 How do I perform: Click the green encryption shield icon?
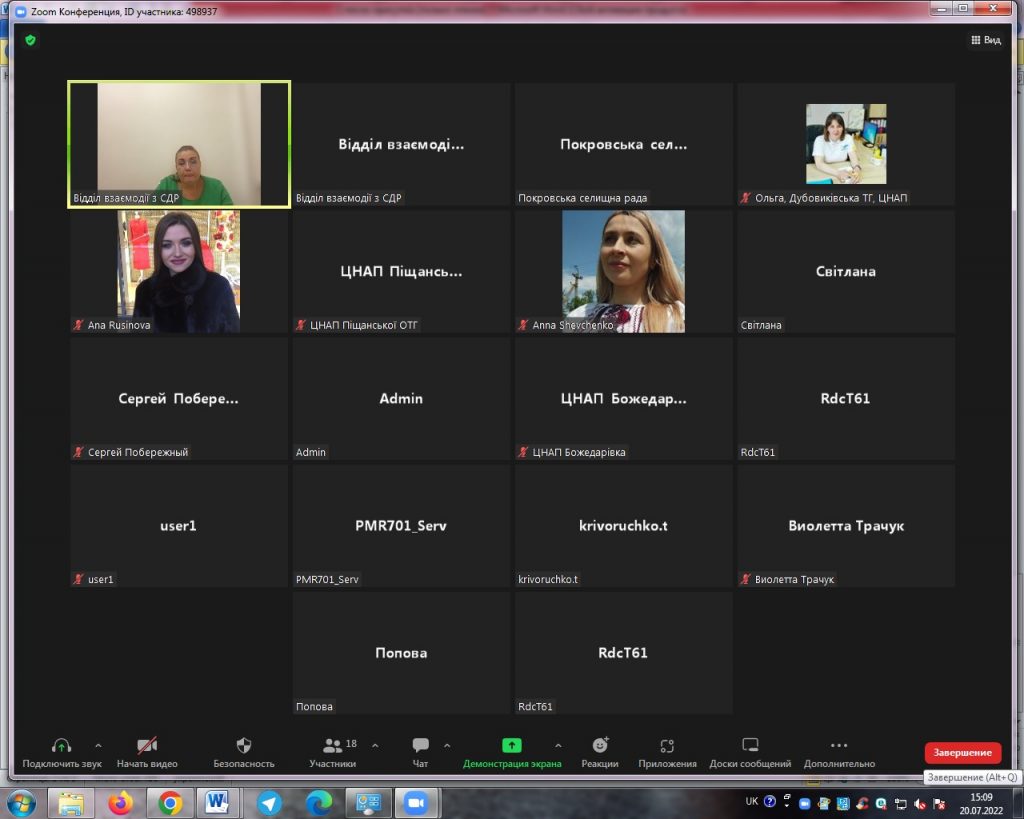[30, 40]
